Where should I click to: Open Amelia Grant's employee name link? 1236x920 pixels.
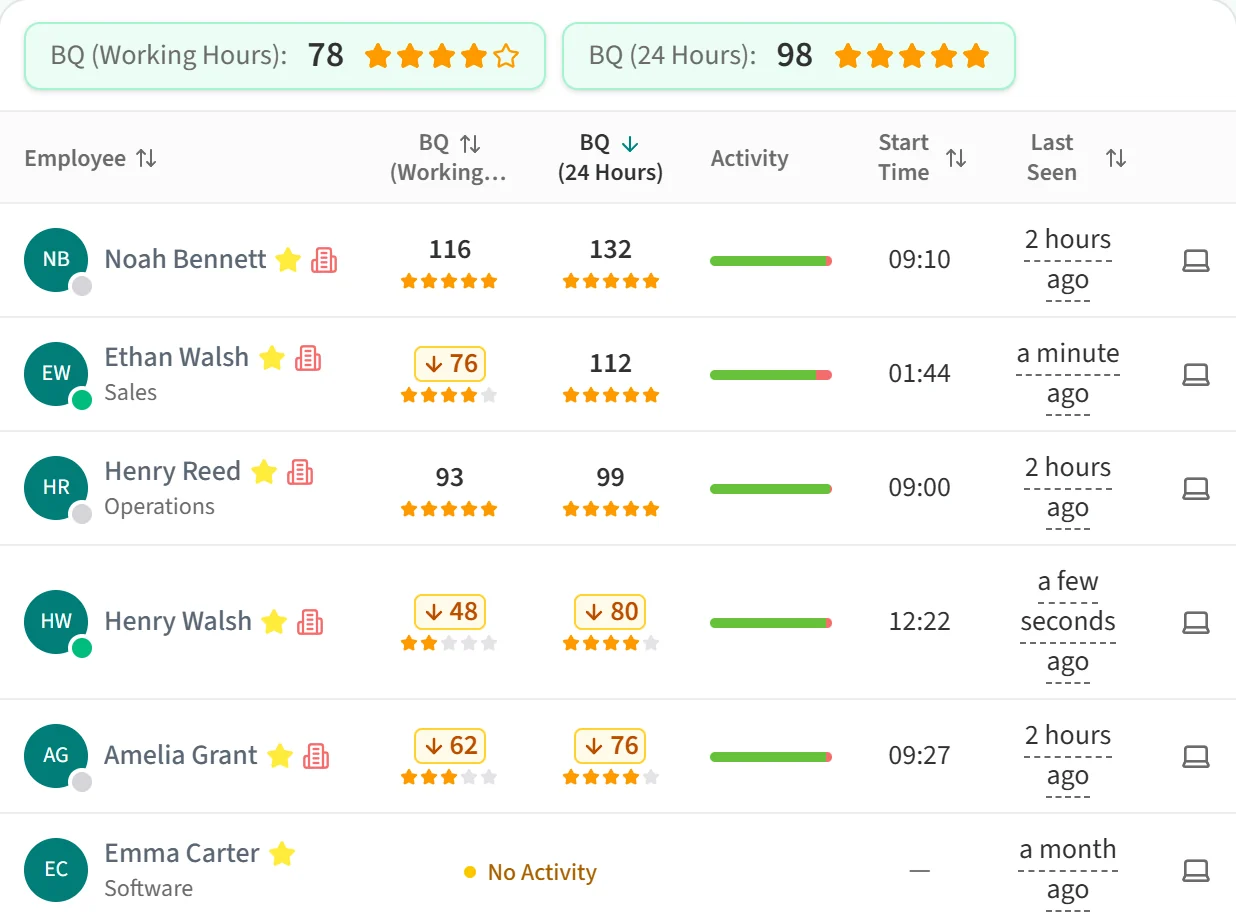(181, 755)
